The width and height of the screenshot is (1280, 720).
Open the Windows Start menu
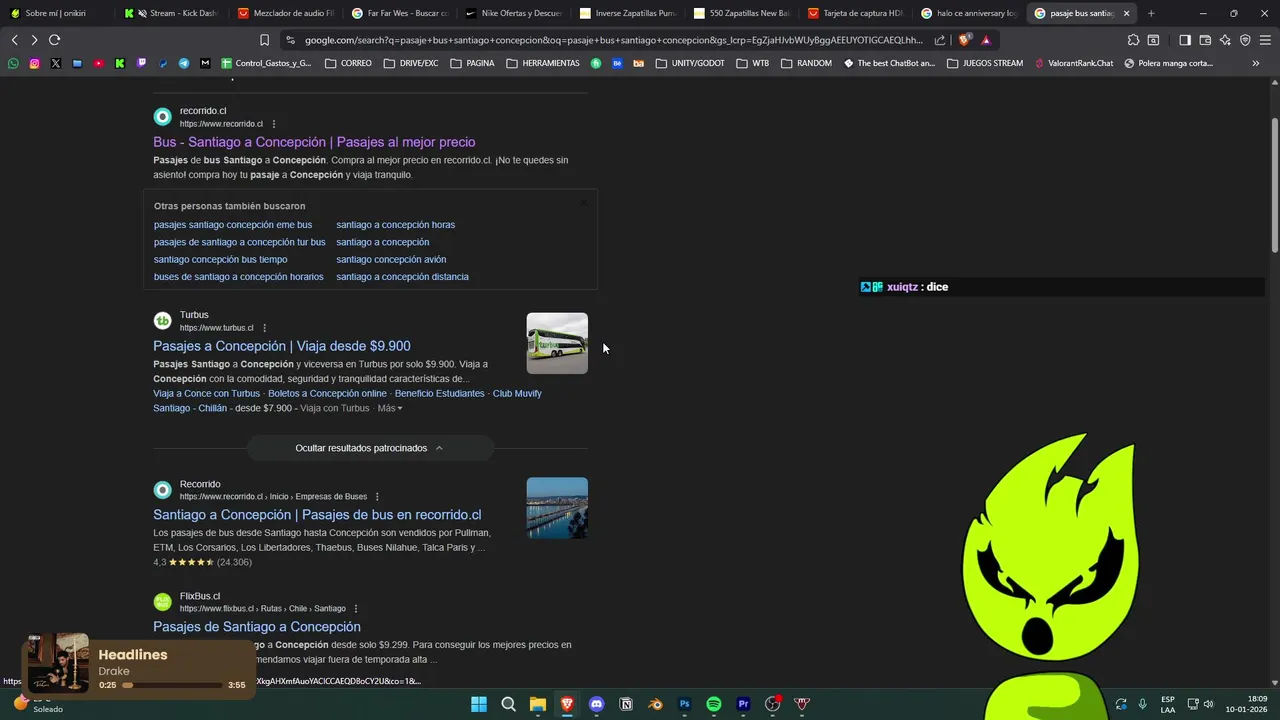[x=479, y=704]
